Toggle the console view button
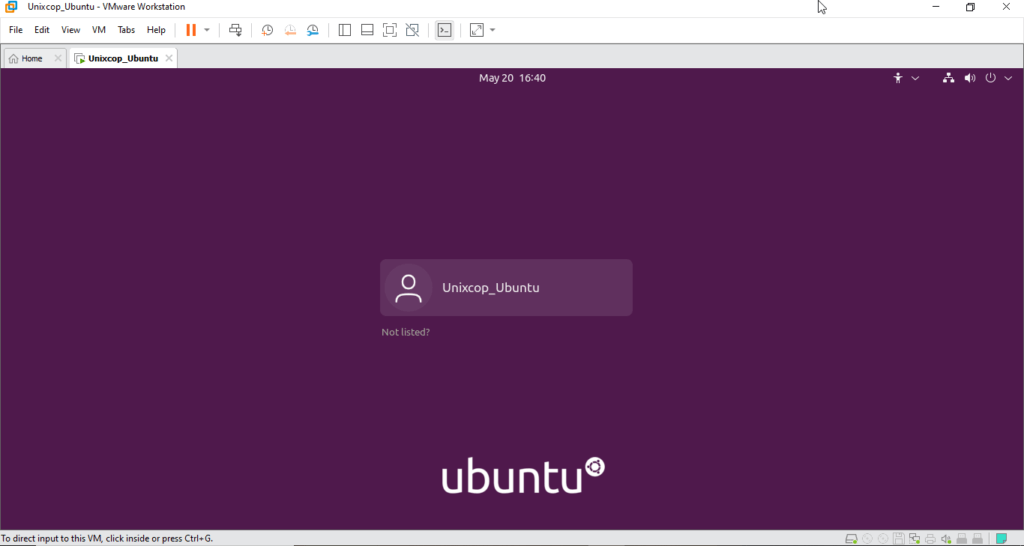 [444, 30]
